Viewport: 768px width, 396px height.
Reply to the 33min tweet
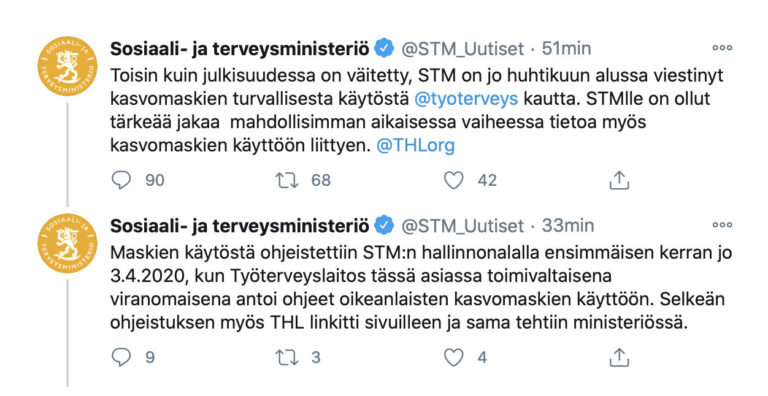coord(121,358)
